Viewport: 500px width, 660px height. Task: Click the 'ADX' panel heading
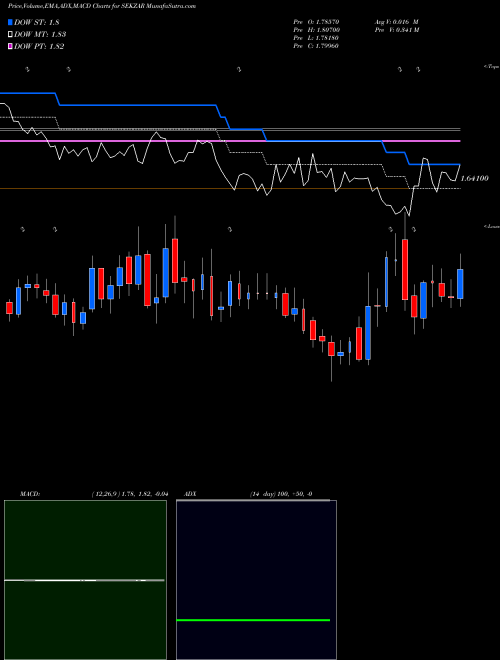tap(190, 494)
